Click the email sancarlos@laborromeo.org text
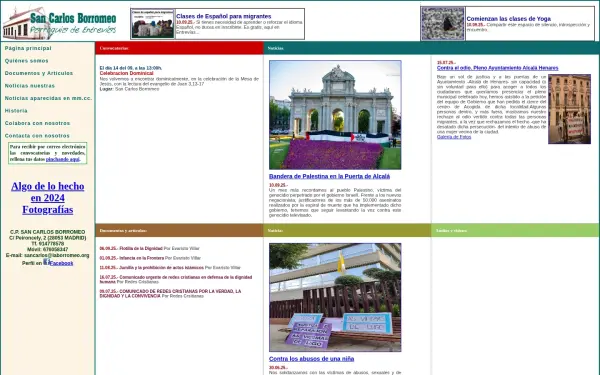The height and width of the screenshot is (375, 600). [57, 255]
